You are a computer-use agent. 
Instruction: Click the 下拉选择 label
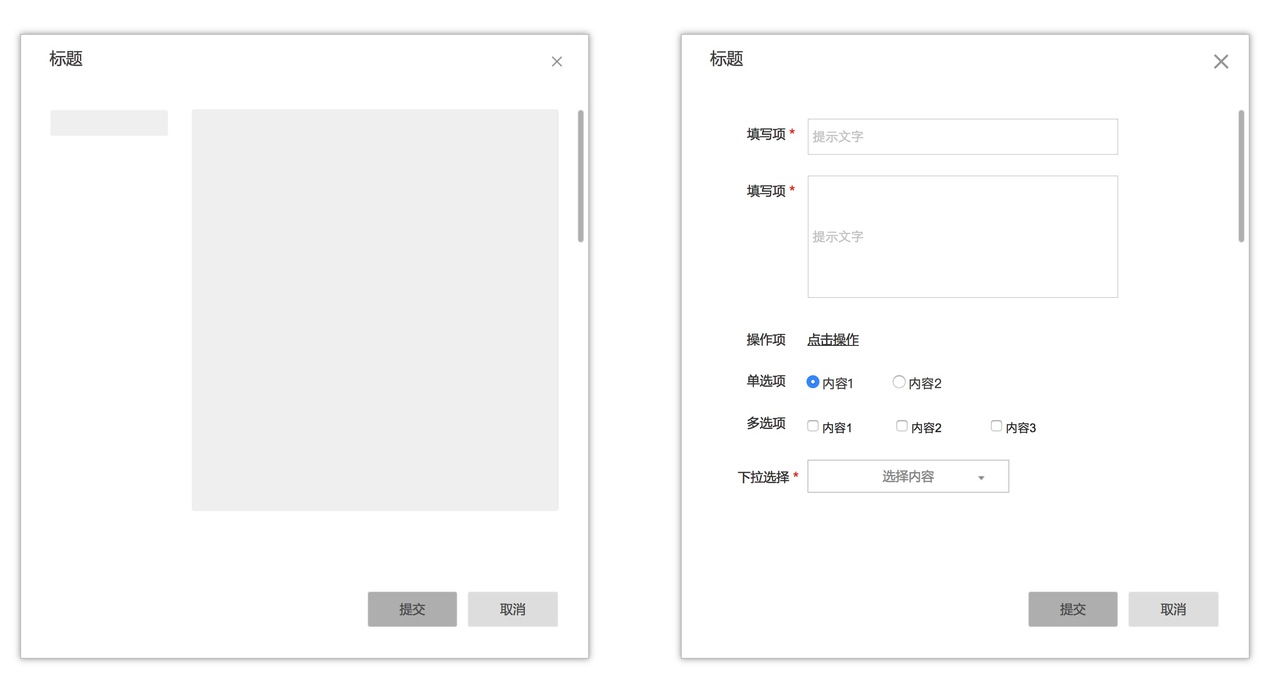[x=763, y=477]
